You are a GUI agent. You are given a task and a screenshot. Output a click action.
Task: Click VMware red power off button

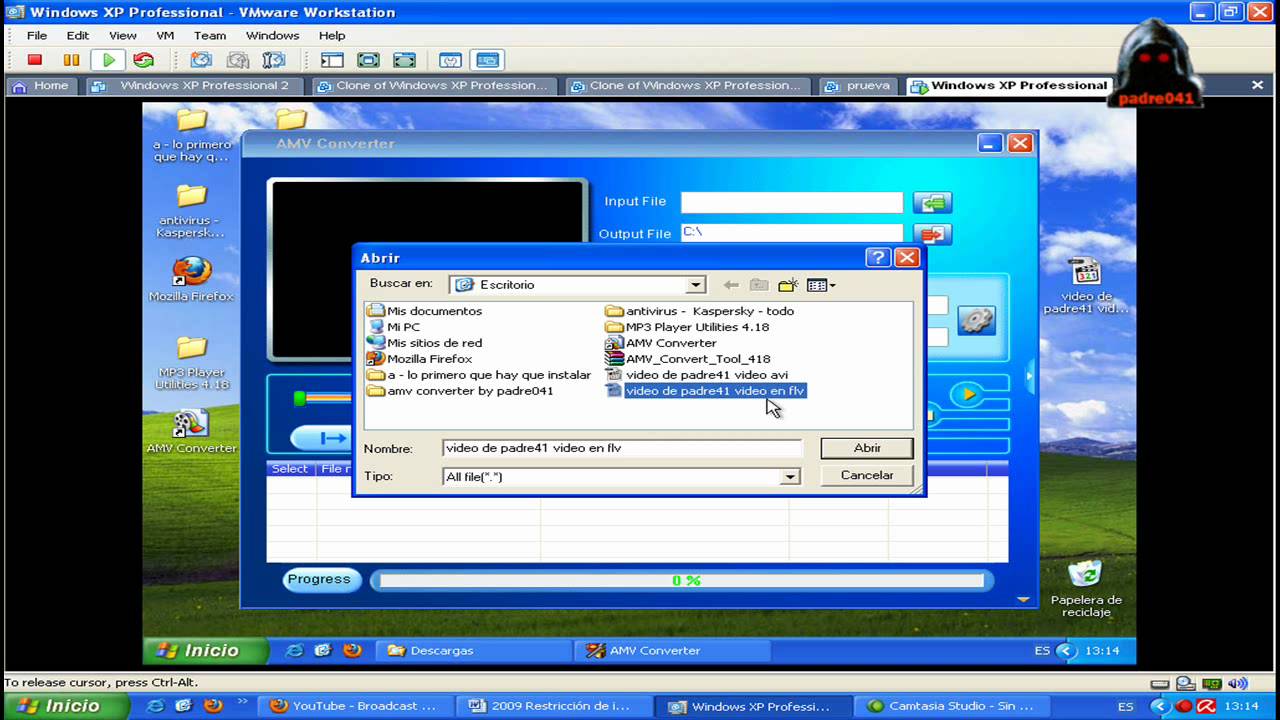tap(35, 60)
